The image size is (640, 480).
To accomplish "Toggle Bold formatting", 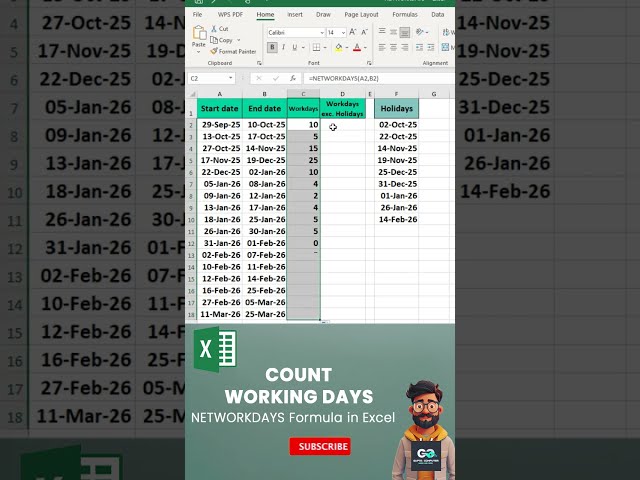I will click(272, 47).
